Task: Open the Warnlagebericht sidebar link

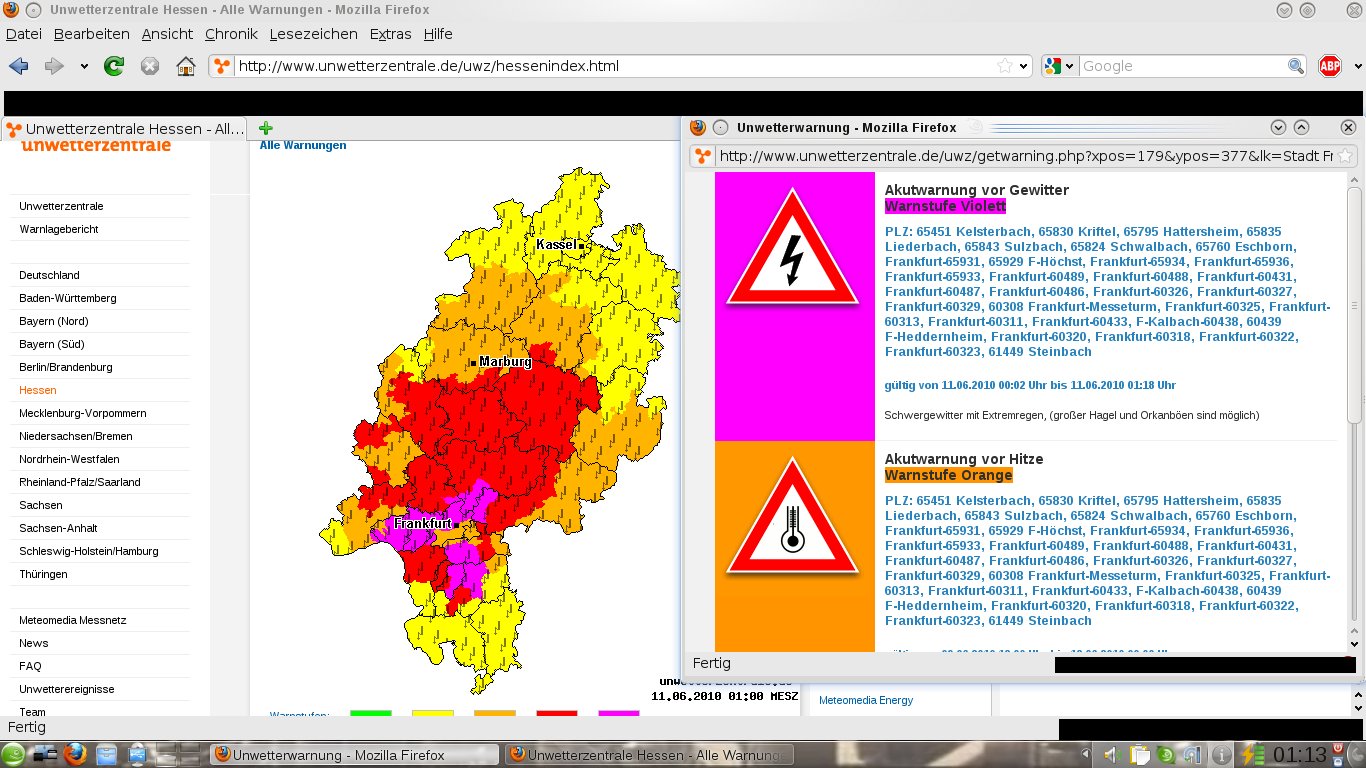Action: coord(59,229)
